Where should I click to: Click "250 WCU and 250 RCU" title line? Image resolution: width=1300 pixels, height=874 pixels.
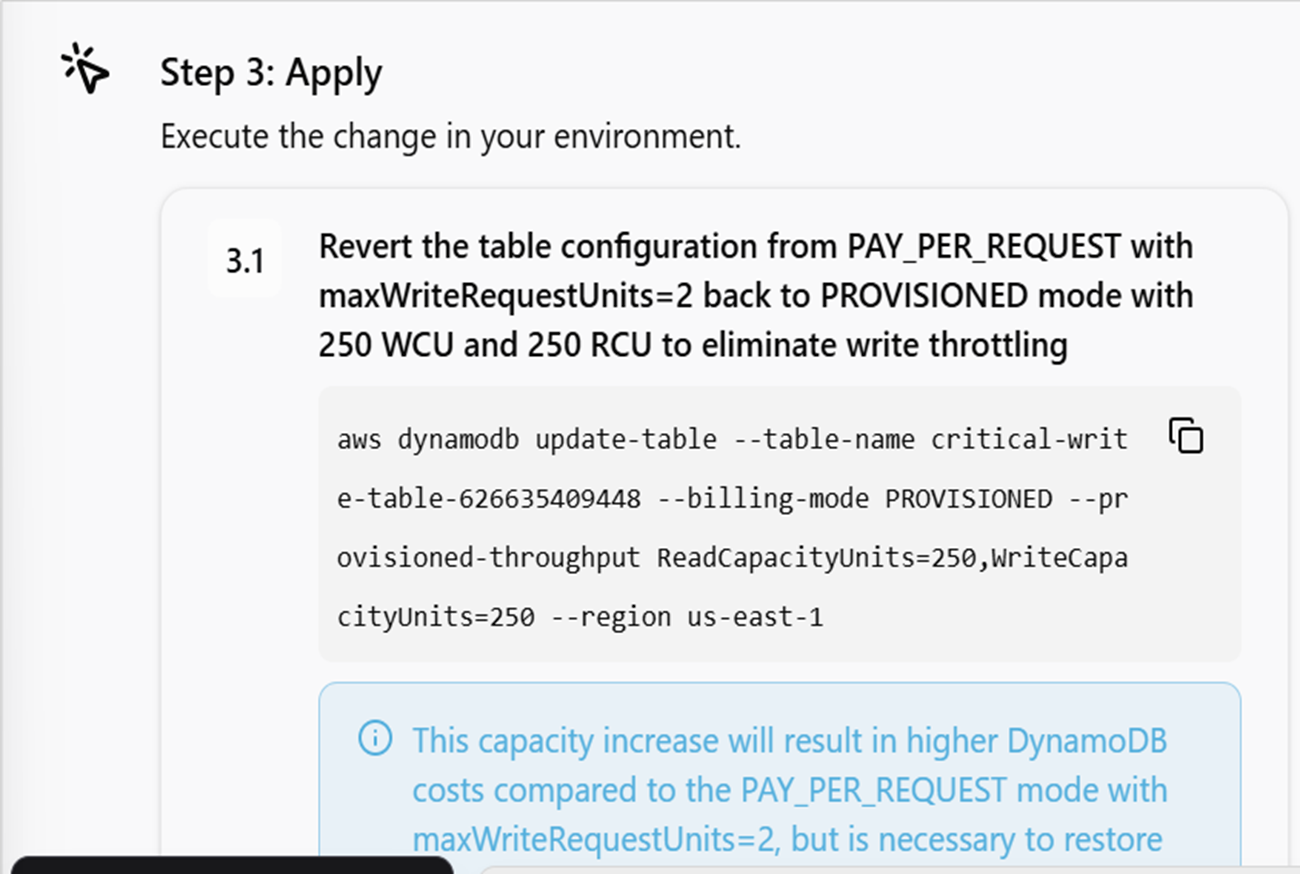click(x=693, y=345)
